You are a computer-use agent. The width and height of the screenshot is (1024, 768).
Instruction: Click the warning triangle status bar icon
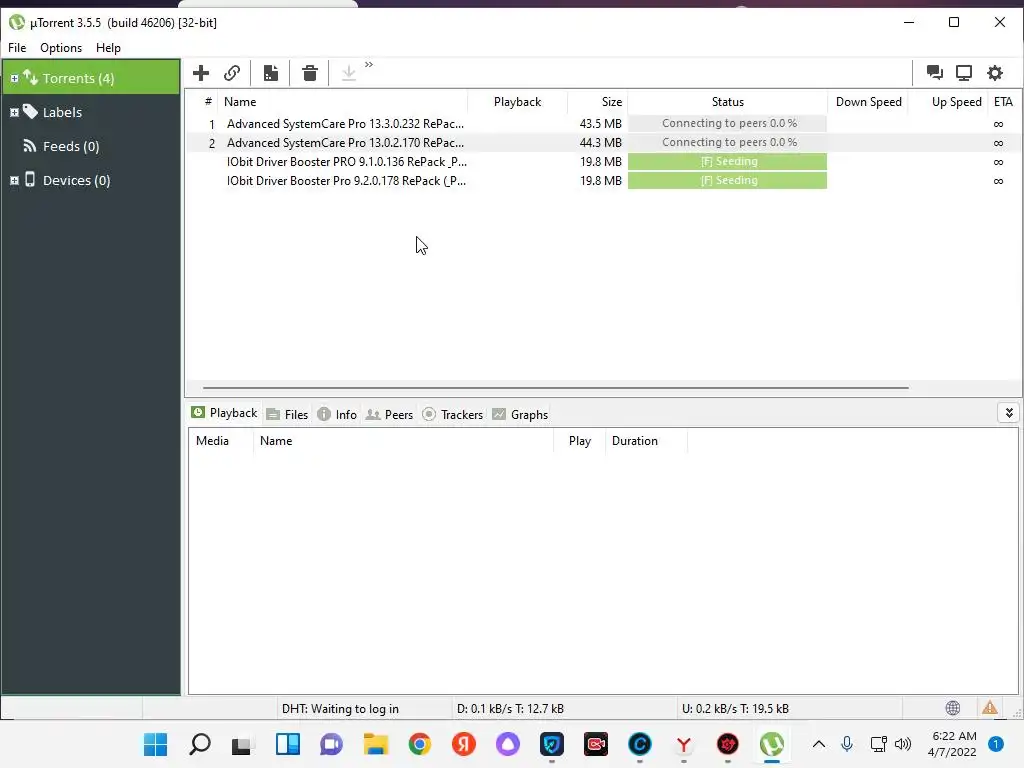[989, 707]
